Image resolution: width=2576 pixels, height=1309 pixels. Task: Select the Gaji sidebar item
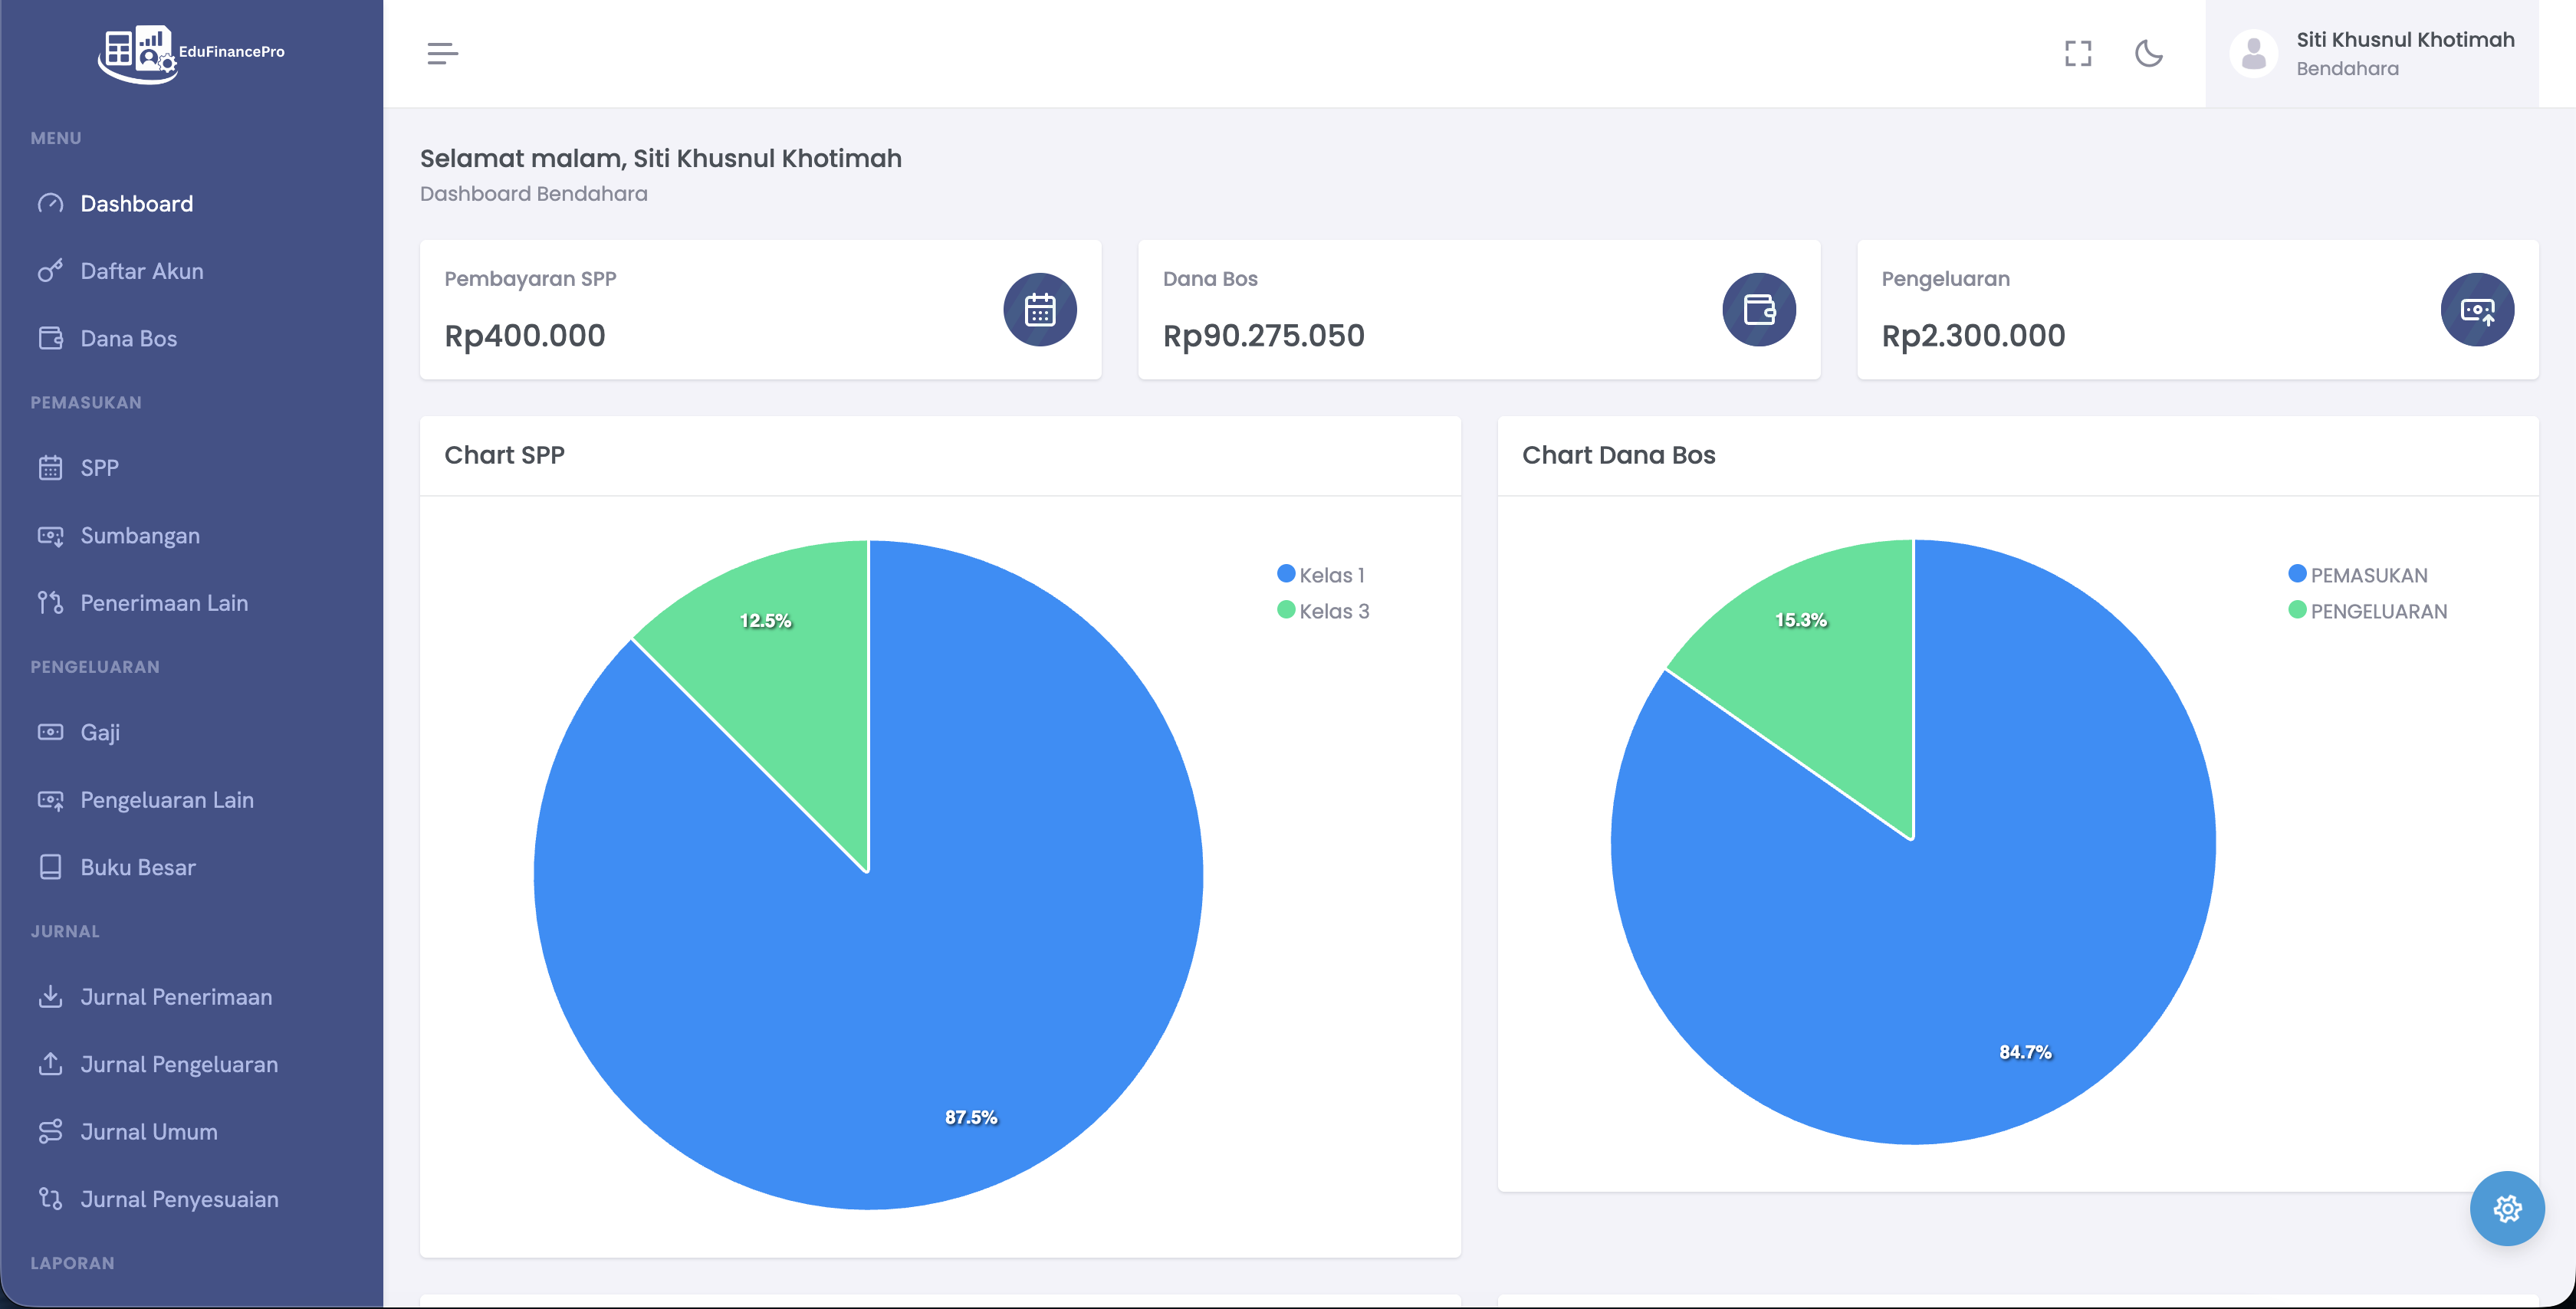click(x=100, y=732)
